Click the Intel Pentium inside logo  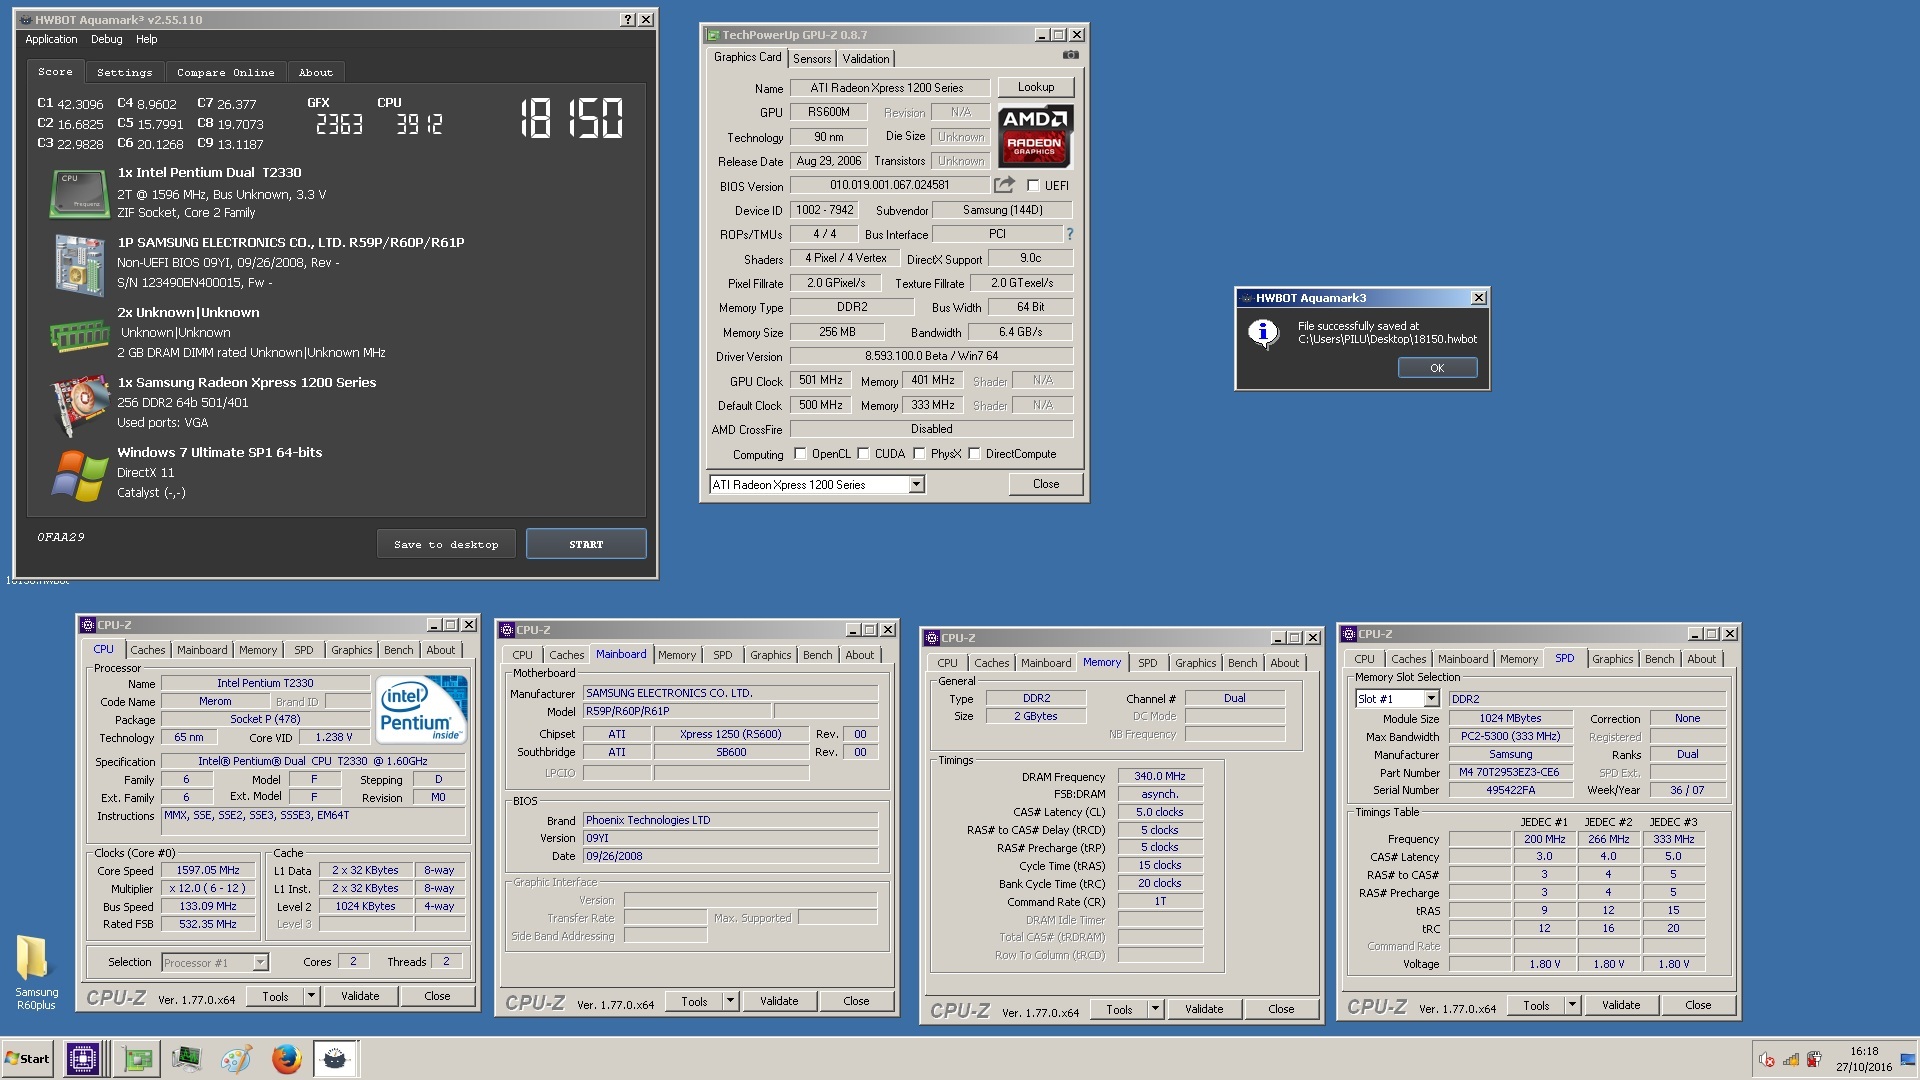tap(422, 709)
